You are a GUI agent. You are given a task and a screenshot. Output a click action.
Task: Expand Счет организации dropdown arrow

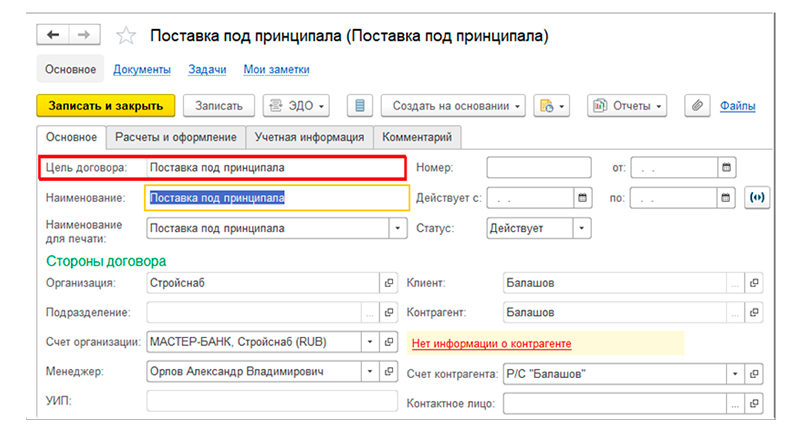(x=370, y=342)
